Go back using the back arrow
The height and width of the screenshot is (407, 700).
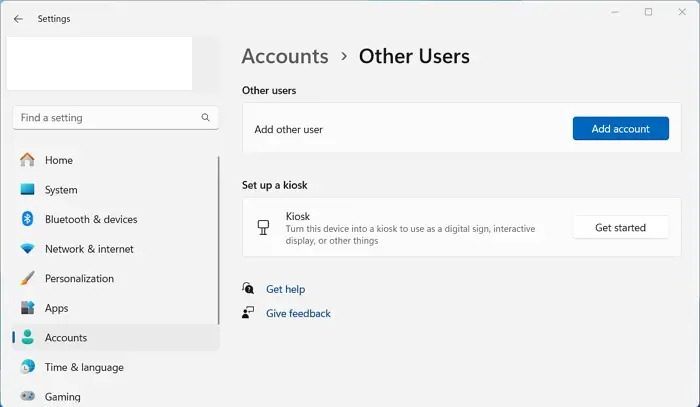[x=18, y=18]
